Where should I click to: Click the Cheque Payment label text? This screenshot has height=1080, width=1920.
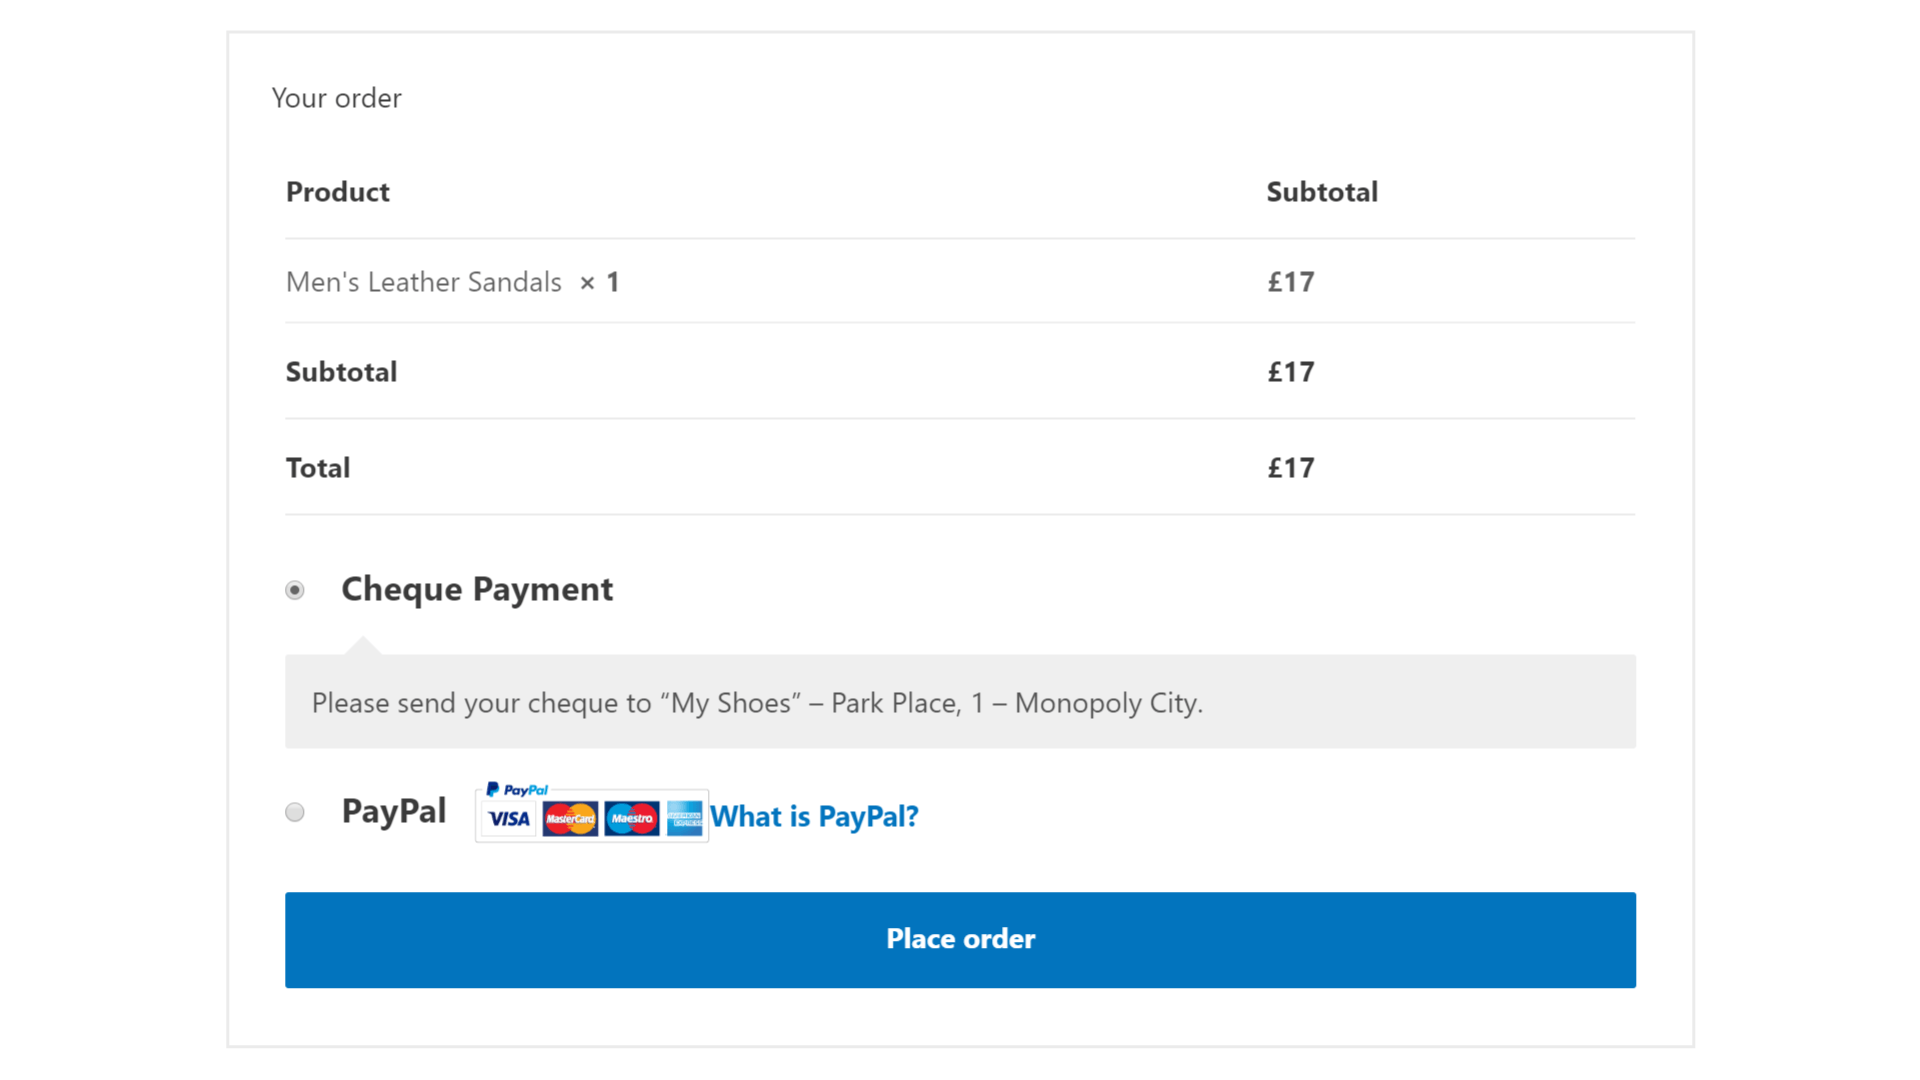(x=477, y=589)
